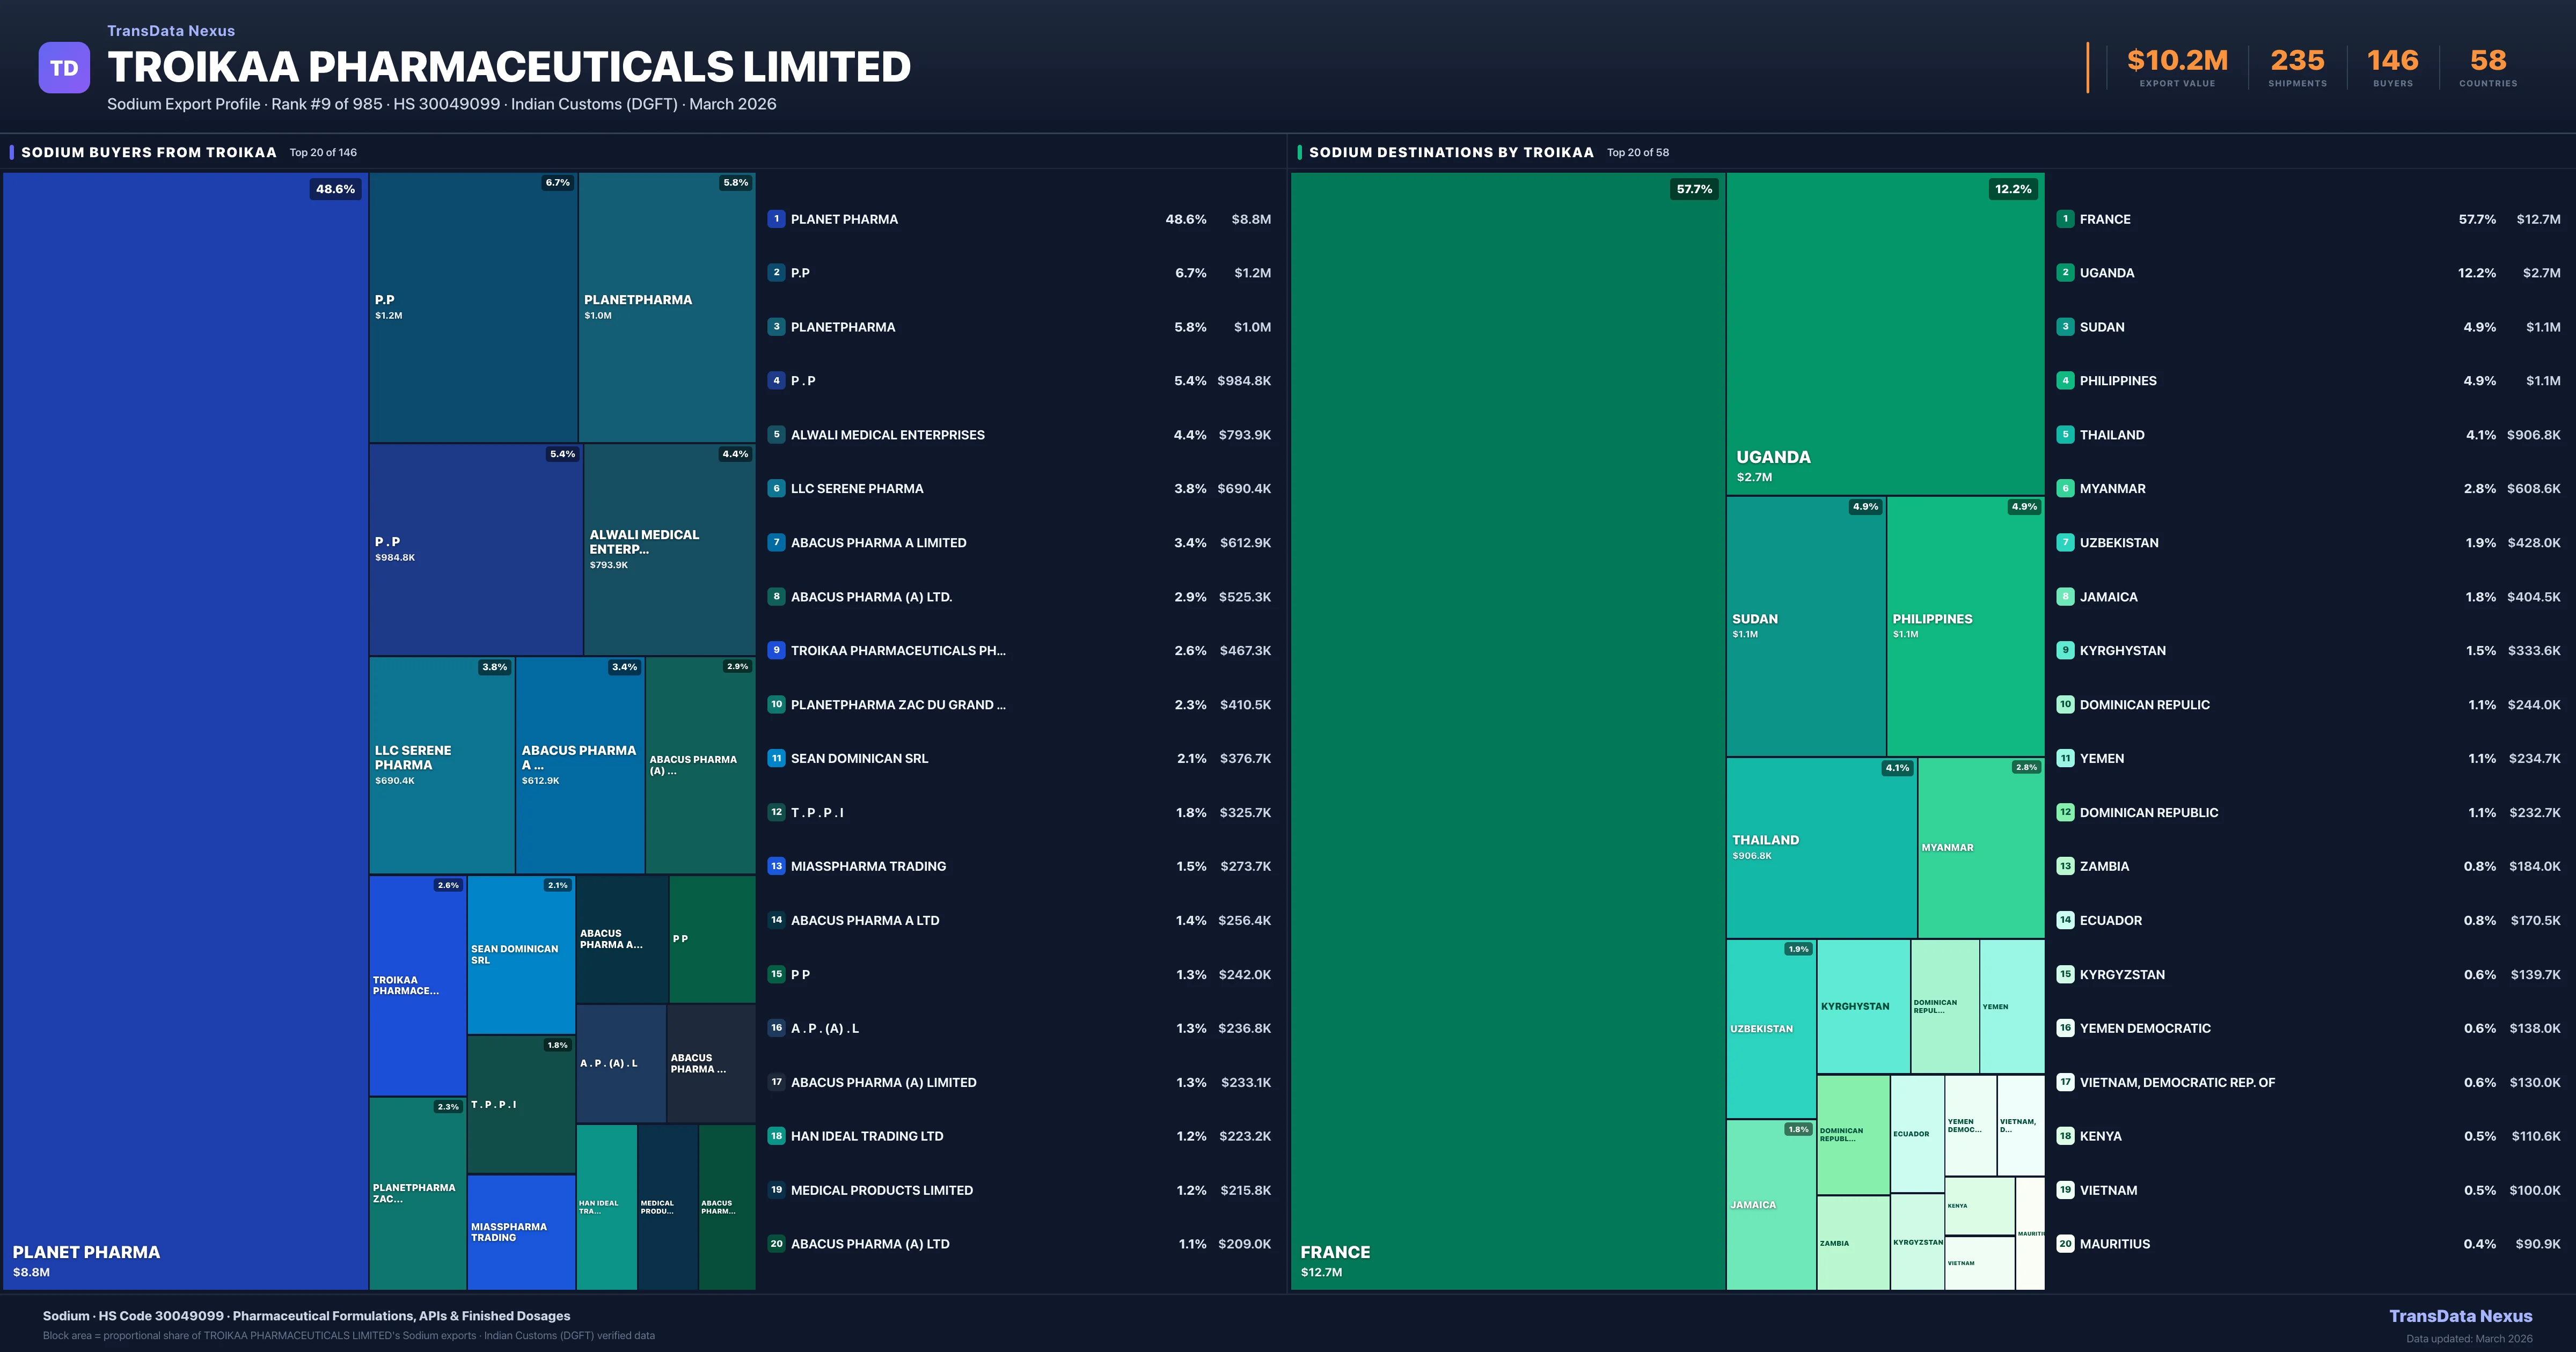Screen dimensions: 2576x1352
Task: Select the PLANET PHARMA treemap block
Action: click(x=185, y=730)
